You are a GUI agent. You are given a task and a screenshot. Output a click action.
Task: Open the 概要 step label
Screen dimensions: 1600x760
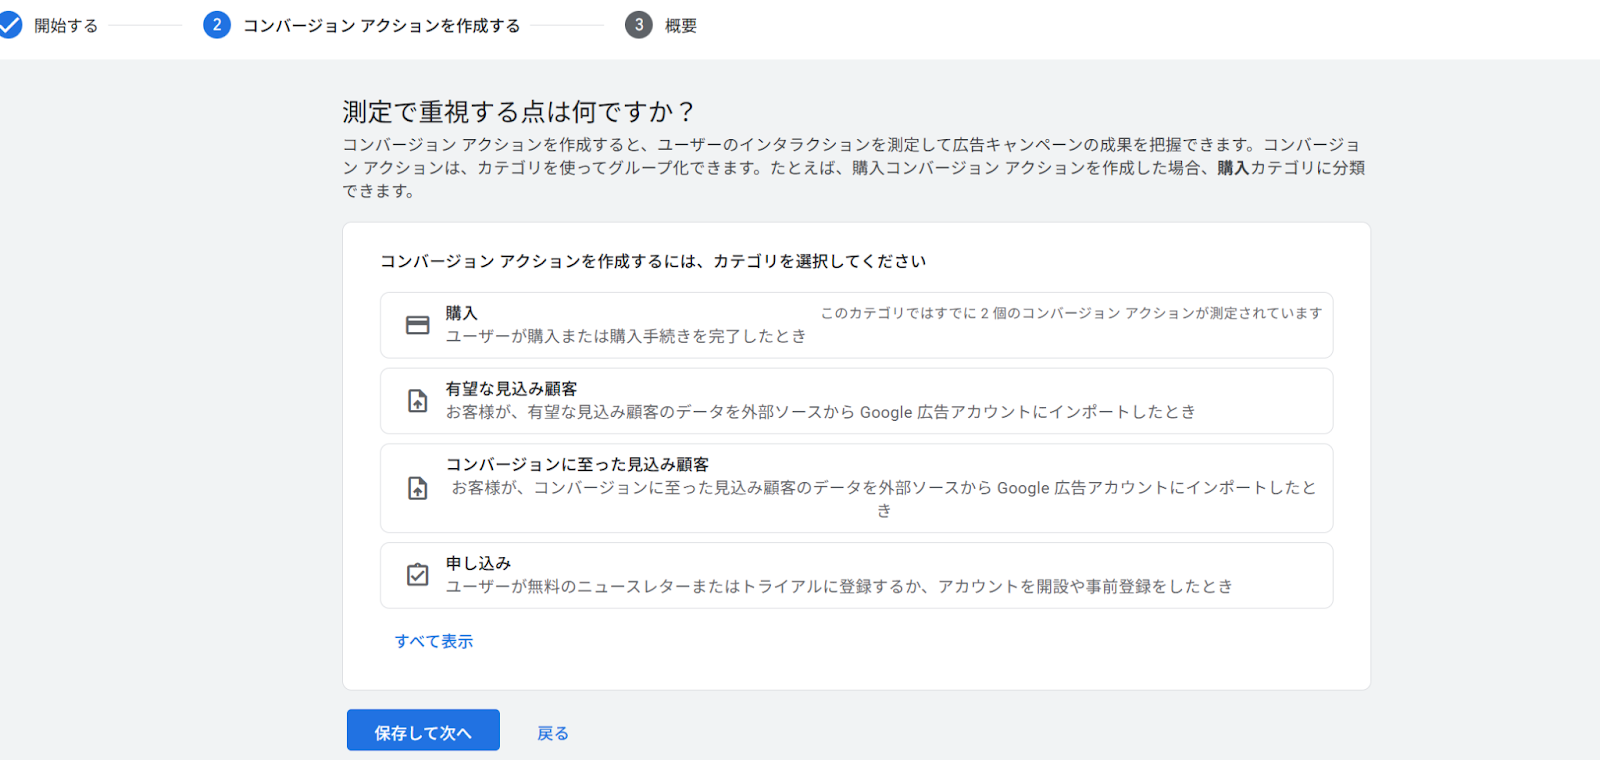point(681,26)
